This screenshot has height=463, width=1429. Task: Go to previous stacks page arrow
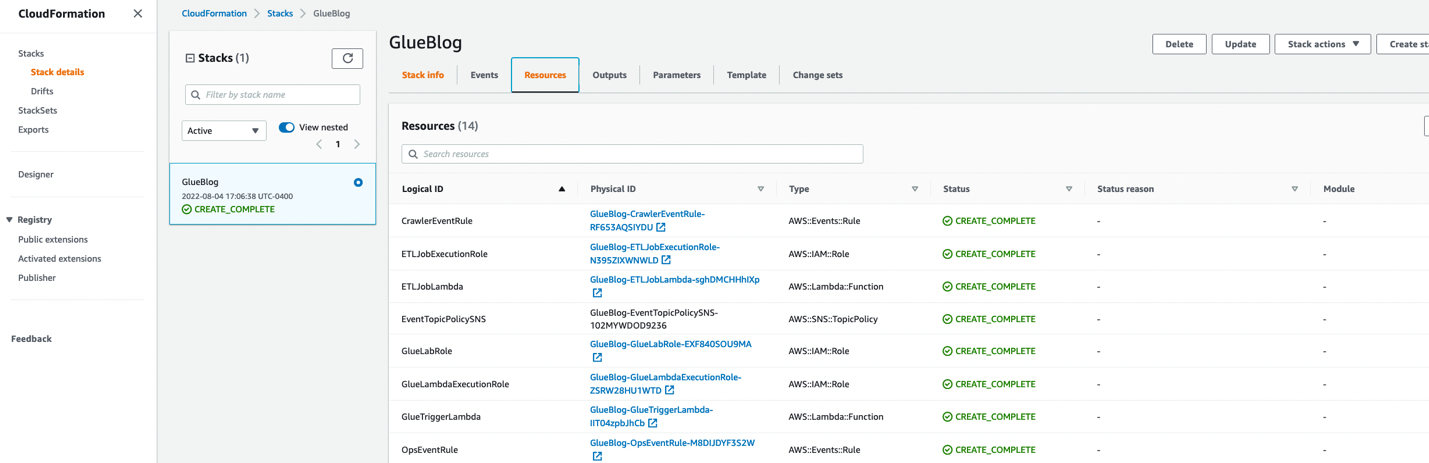(319, 145)
